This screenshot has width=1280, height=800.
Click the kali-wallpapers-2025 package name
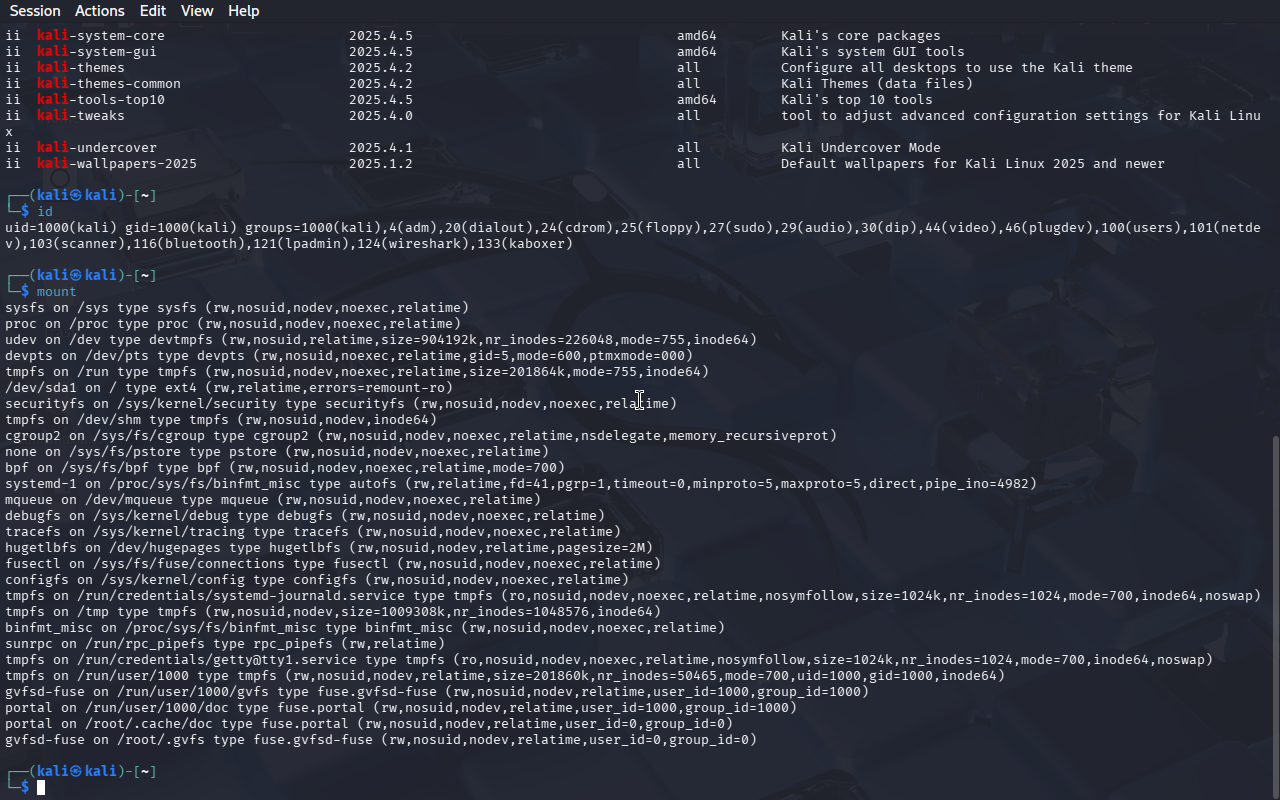click(117, 164)
